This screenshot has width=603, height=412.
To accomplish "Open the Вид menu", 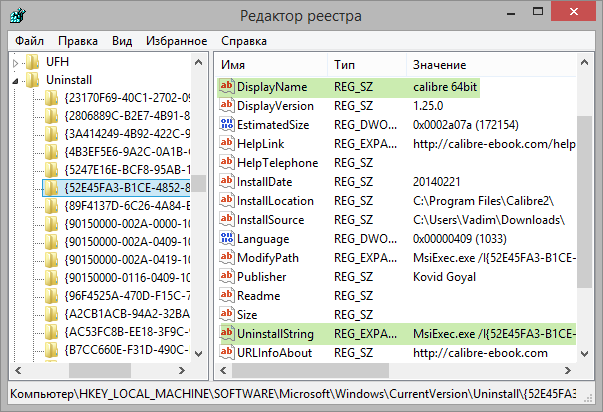I will [x=122, y=41].
